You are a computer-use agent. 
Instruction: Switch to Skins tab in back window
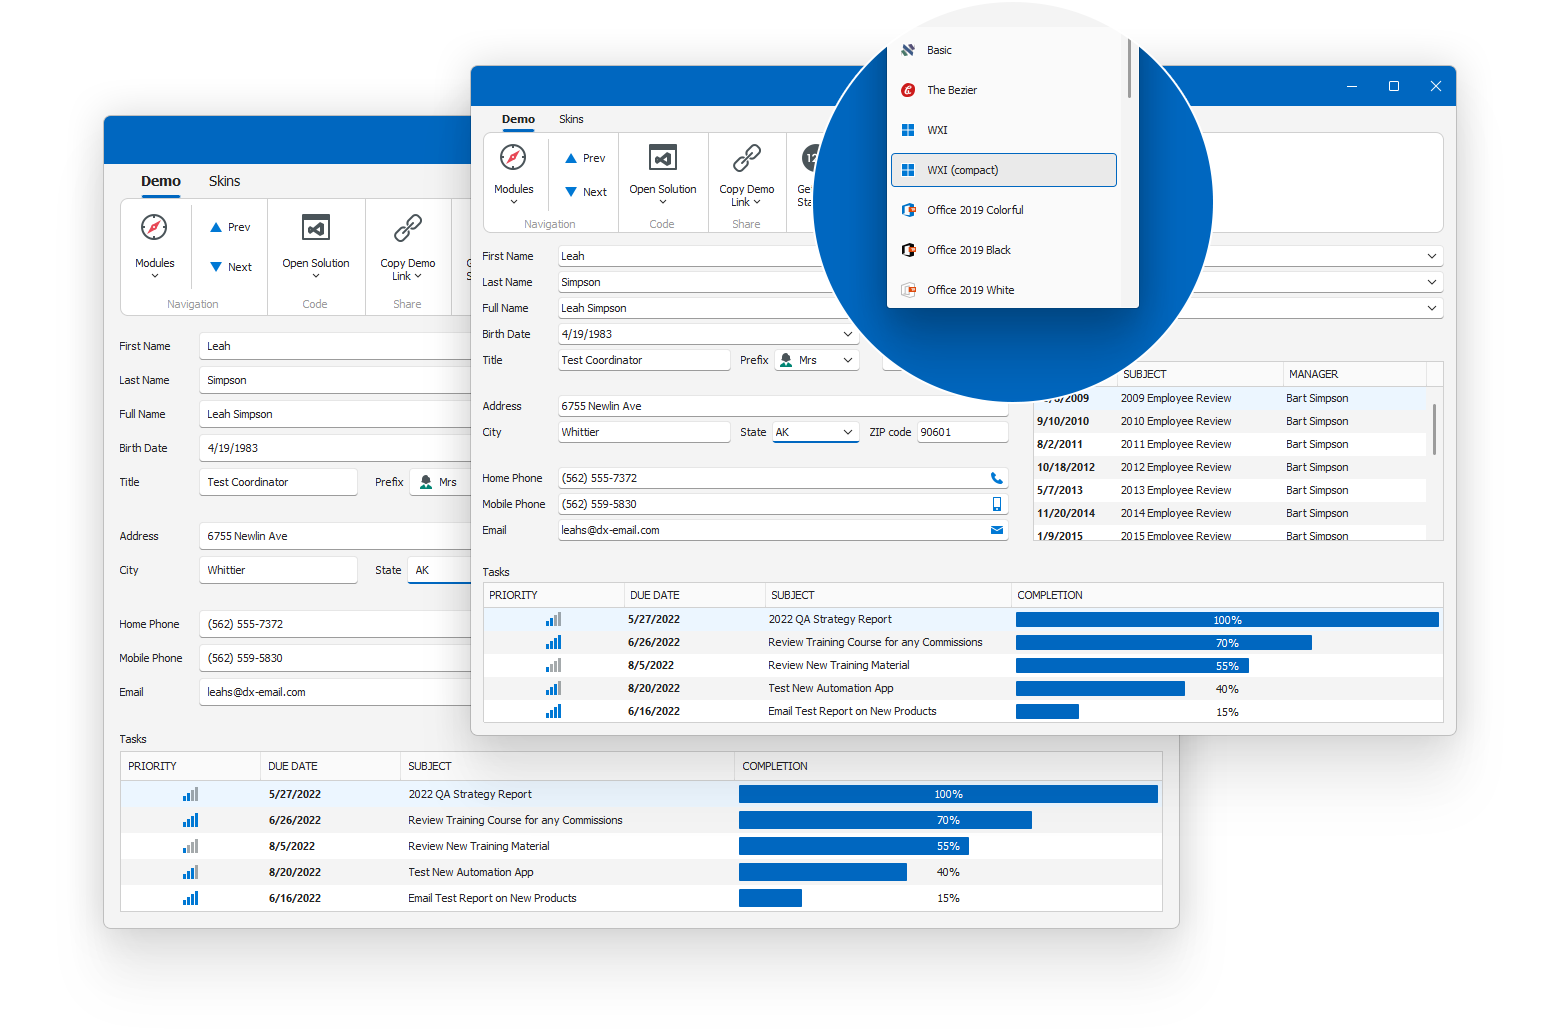click(x=224, y=181)
